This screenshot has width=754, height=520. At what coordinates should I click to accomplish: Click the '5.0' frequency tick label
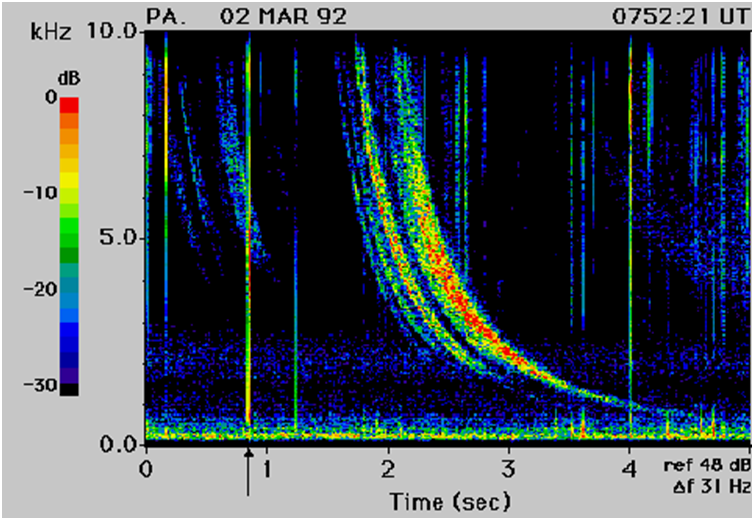pyautogui.click(x=118, y=237)
